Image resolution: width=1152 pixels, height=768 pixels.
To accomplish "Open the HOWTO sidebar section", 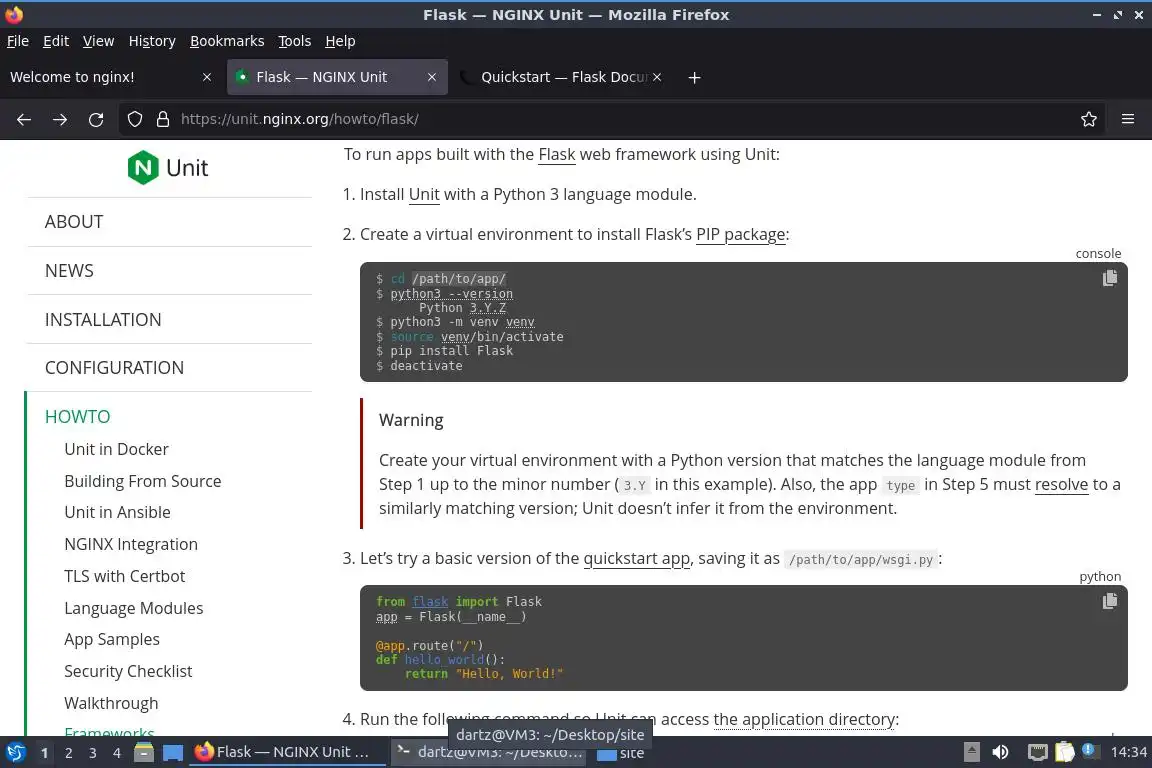I will pos(78,417).
